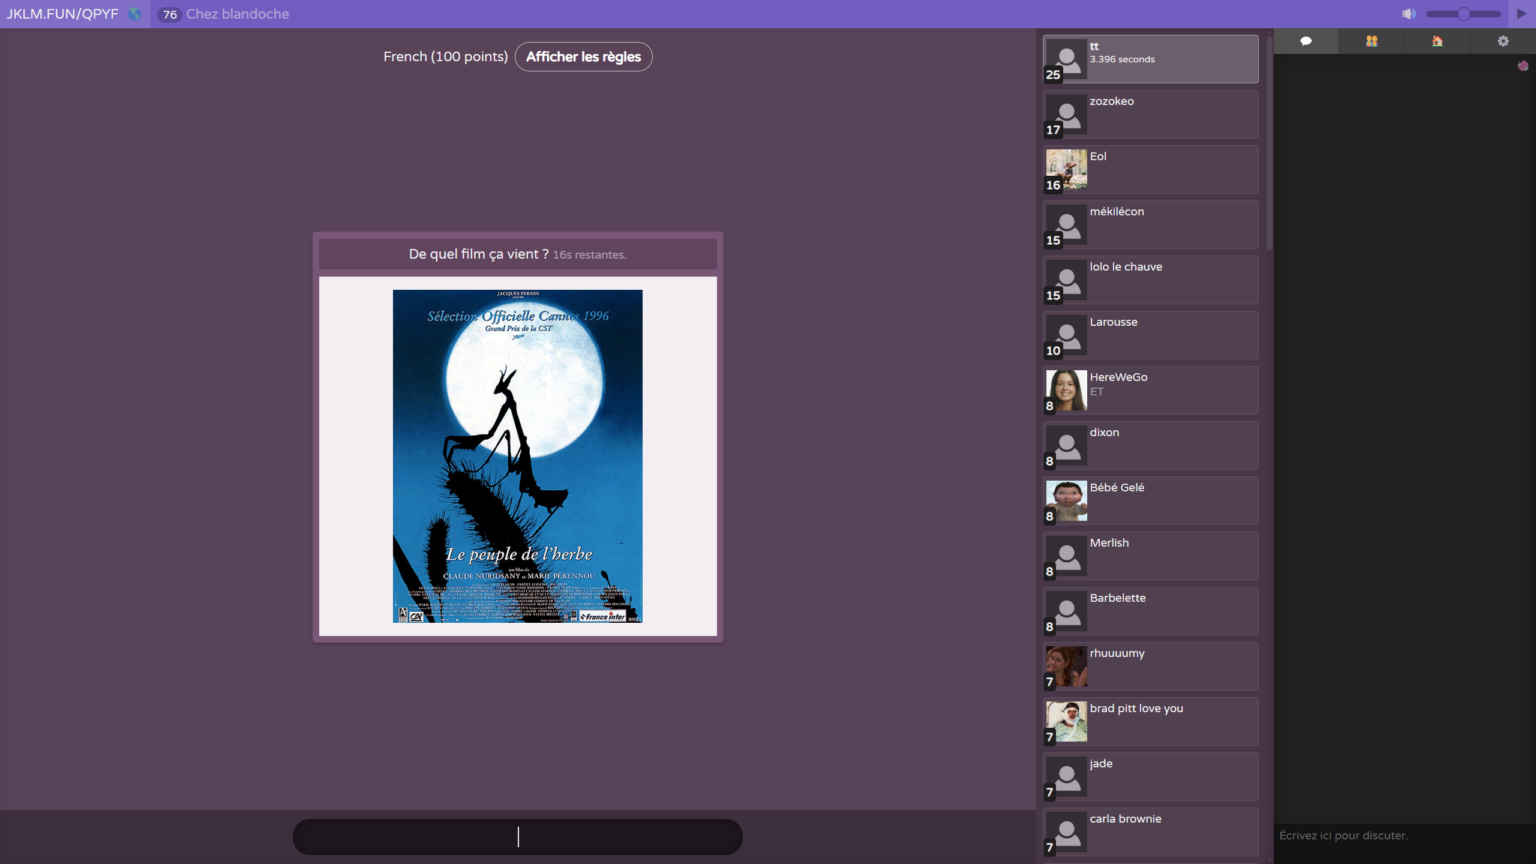Mute sound with the speaker icon
The height and width of the screenshot is (864, 1536).
(x=1408, y=14)
